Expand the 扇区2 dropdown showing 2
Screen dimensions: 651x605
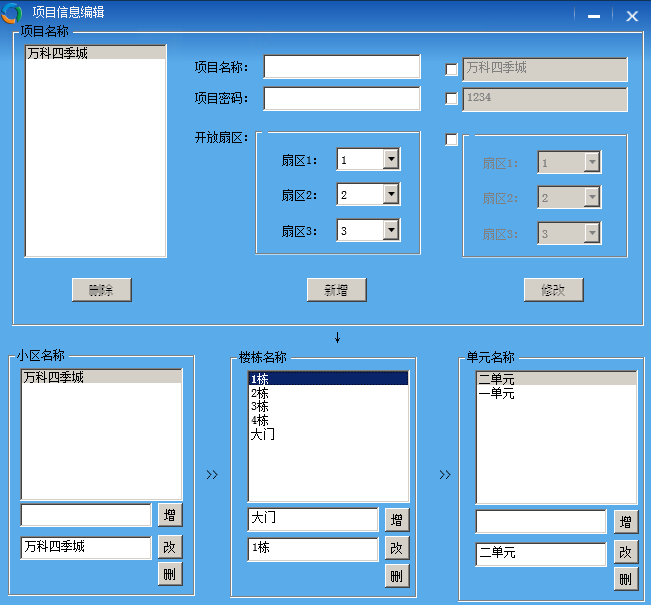tap(391, 194)
